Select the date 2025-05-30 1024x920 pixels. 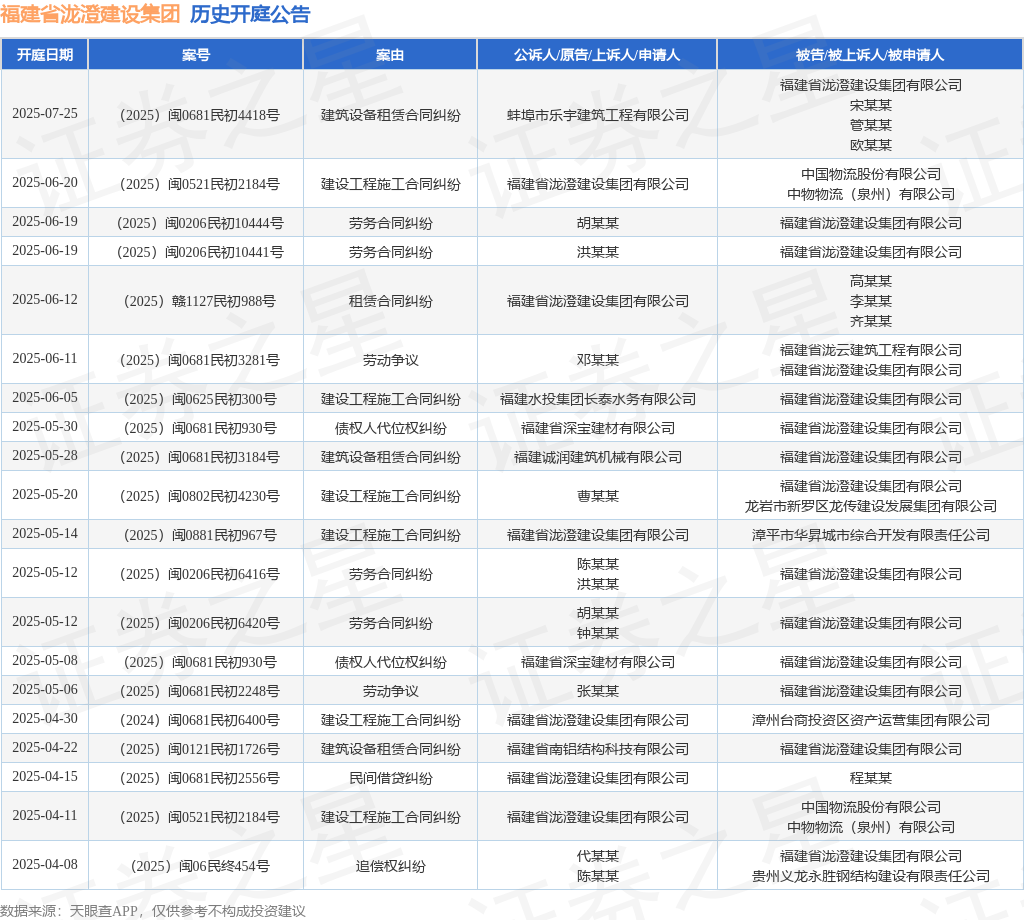(x=44, y=426)
